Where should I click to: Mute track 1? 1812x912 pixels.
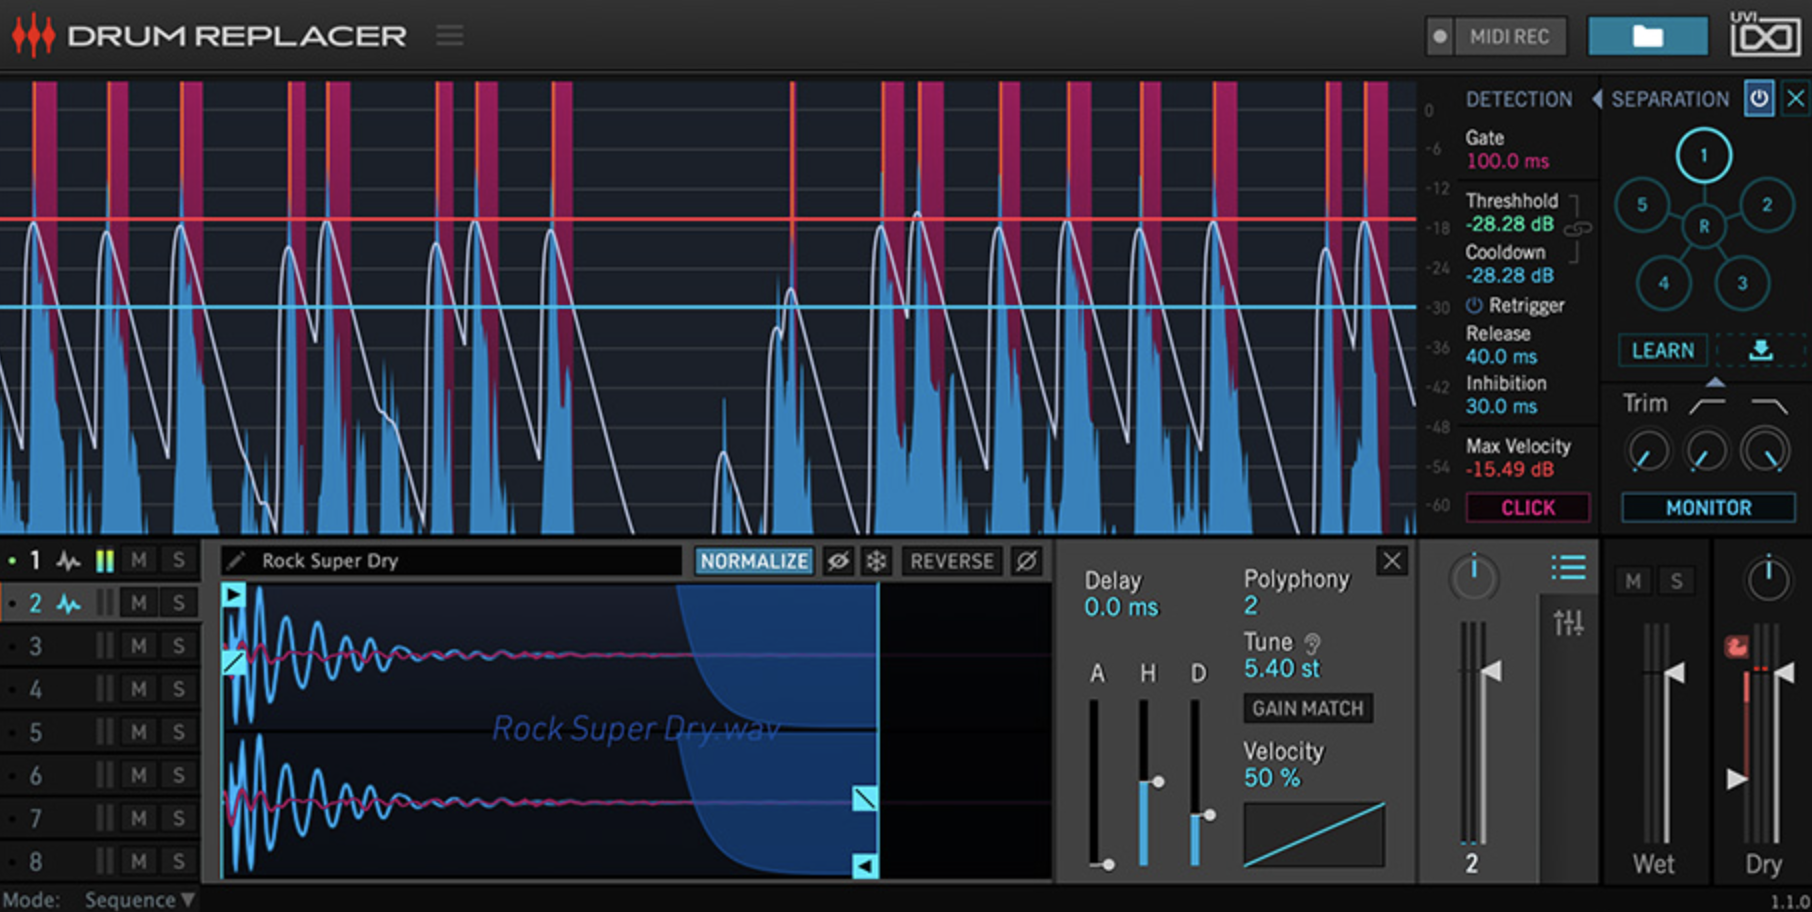[x=139, y=561]
